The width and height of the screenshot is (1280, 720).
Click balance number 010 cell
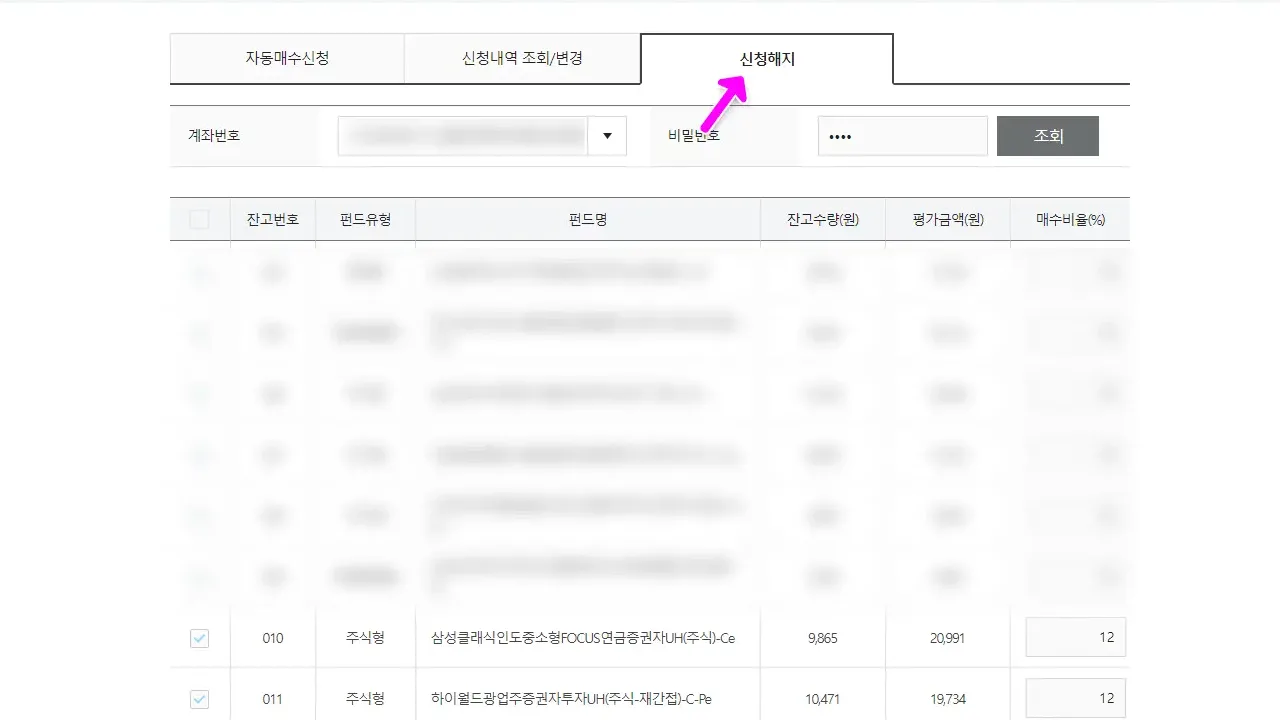(x=272, y=638)
